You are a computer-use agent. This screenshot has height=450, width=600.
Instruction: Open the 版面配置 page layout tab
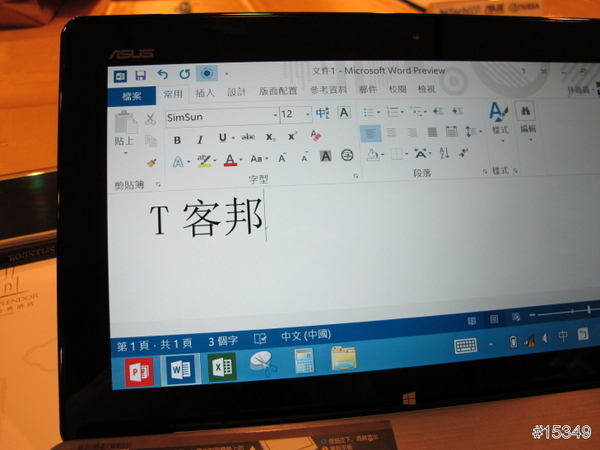click(x=278, y=91)
